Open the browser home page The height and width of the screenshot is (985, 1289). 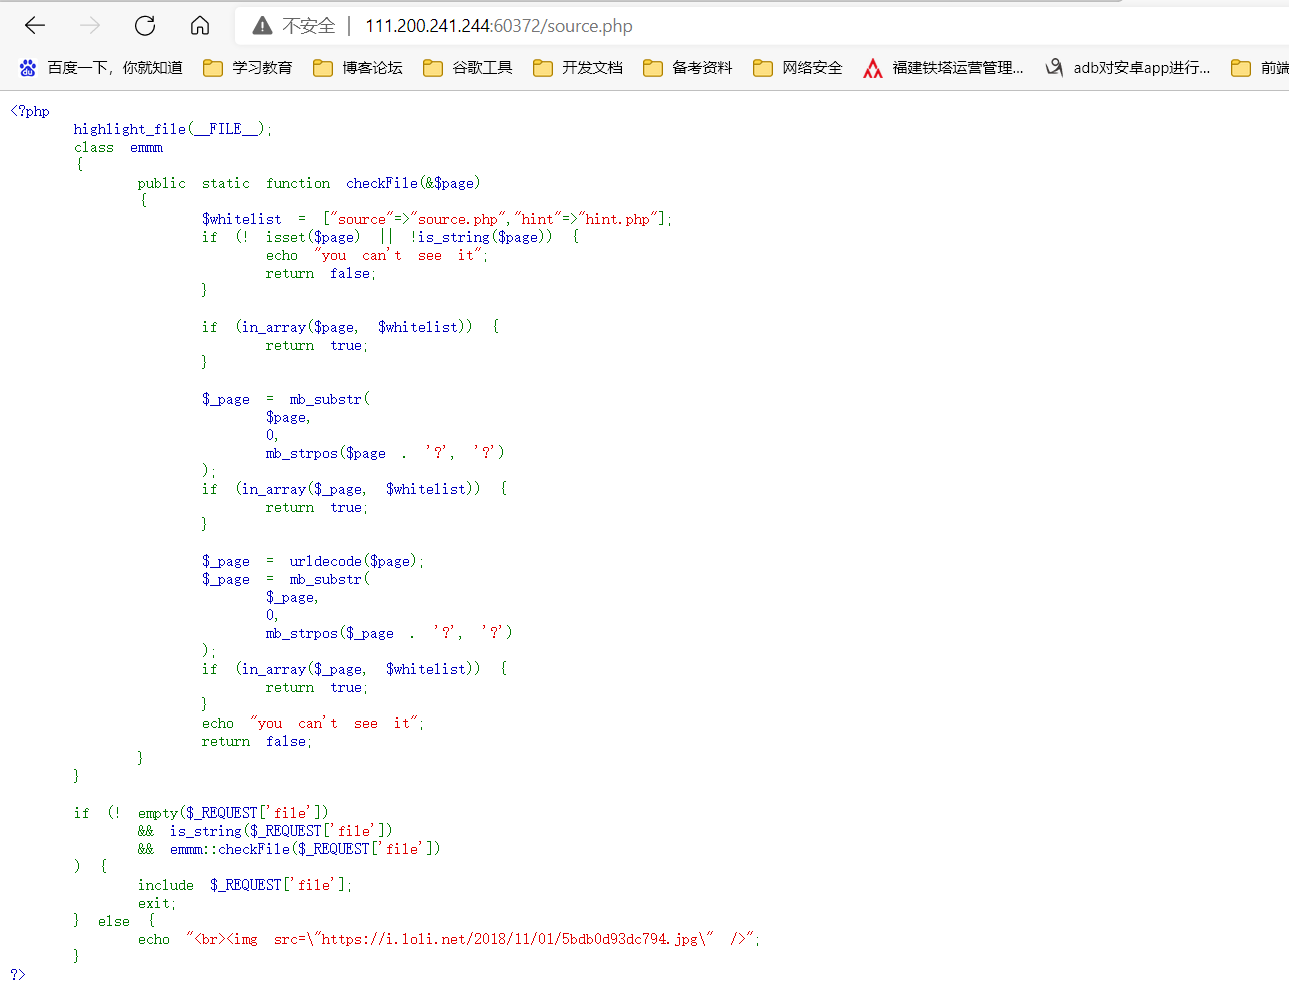[x=200, y=25]
